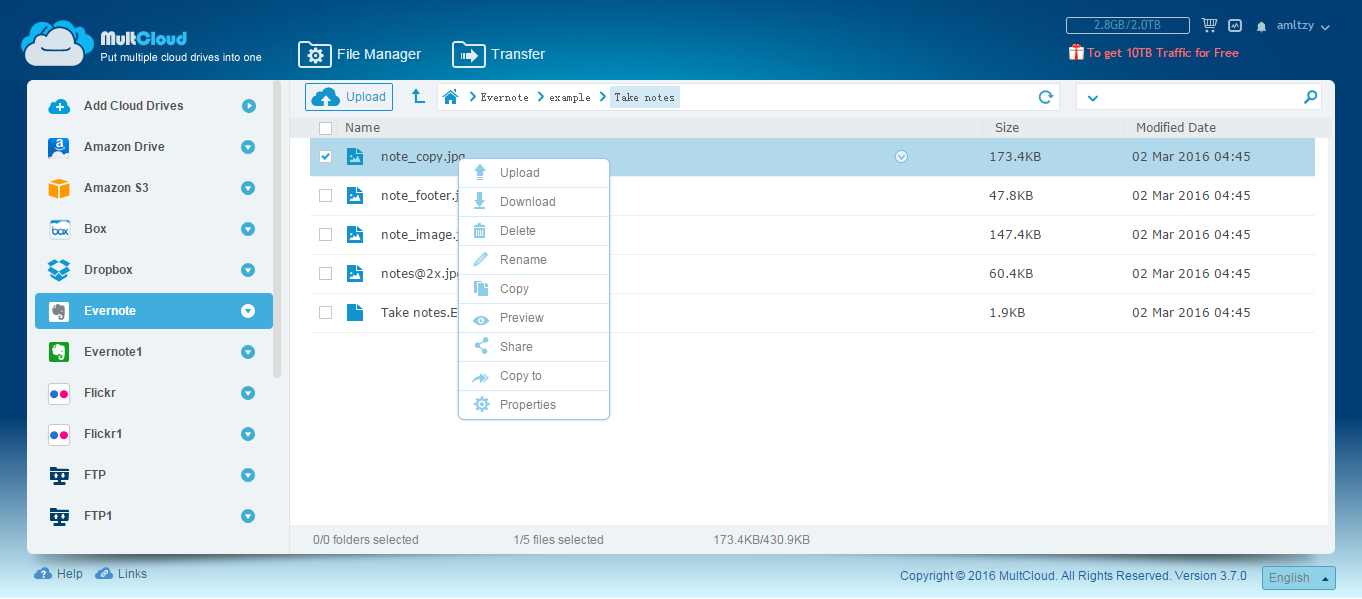Click the Evernote1 elephant icon
Screen dimensions: 1362x599
(x=59, y=352)
